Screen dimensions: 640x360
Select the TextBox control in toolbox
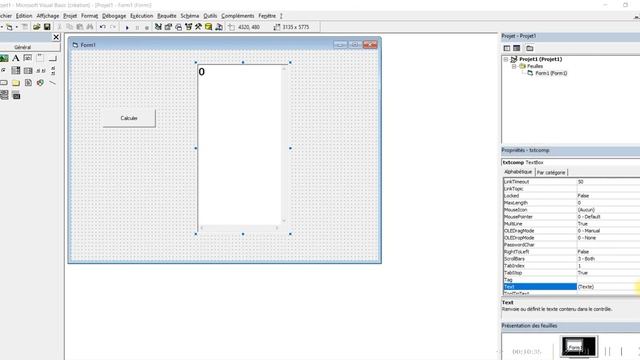point(28,58)
